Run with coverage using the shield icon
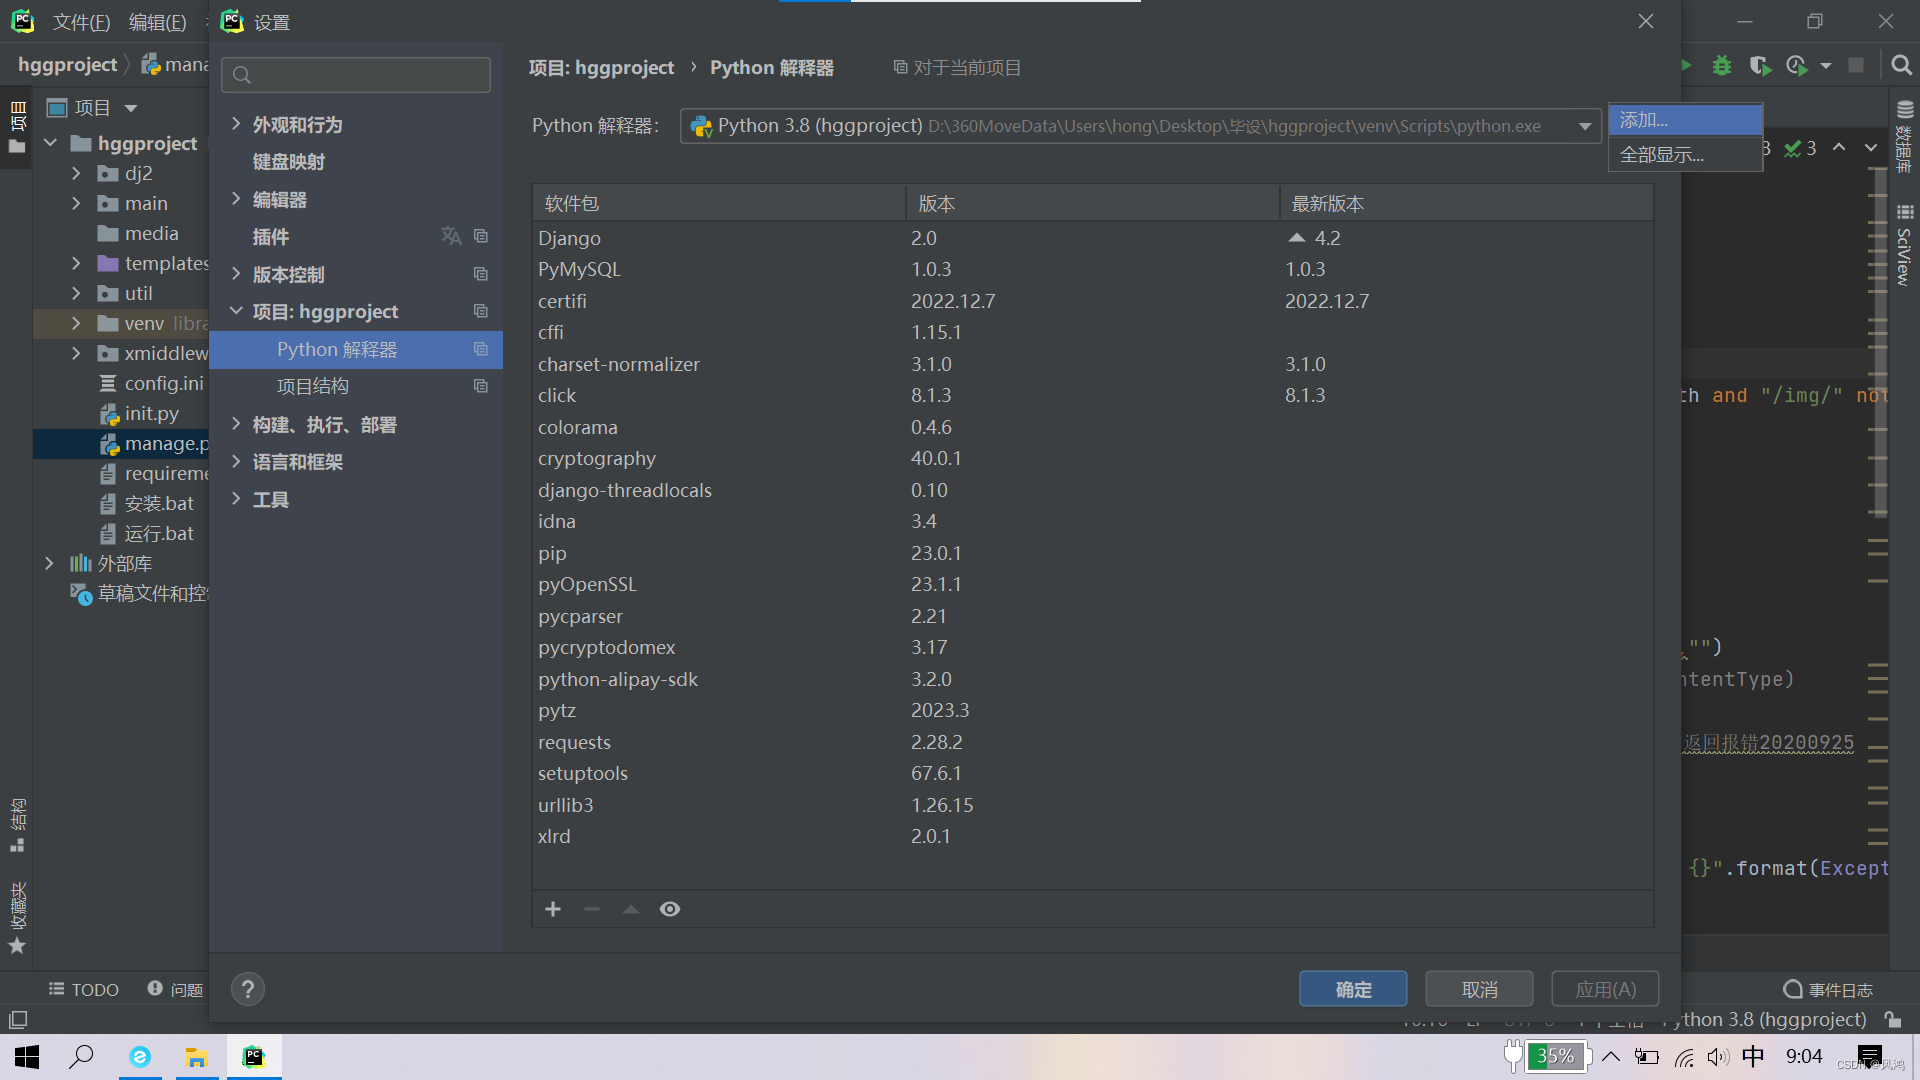 (1760, 65)
